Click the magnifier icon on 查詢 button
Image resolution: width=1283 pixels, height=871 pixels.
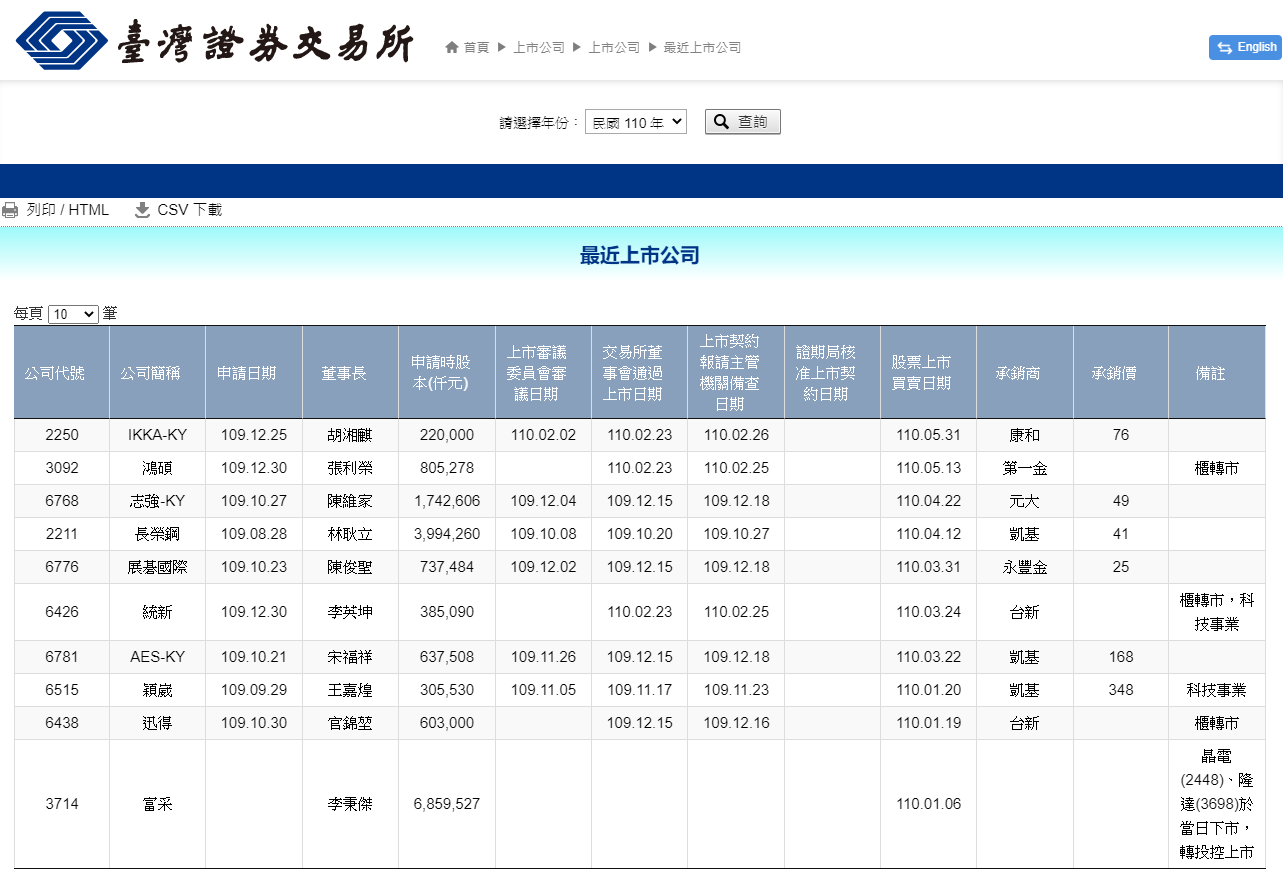722,122
